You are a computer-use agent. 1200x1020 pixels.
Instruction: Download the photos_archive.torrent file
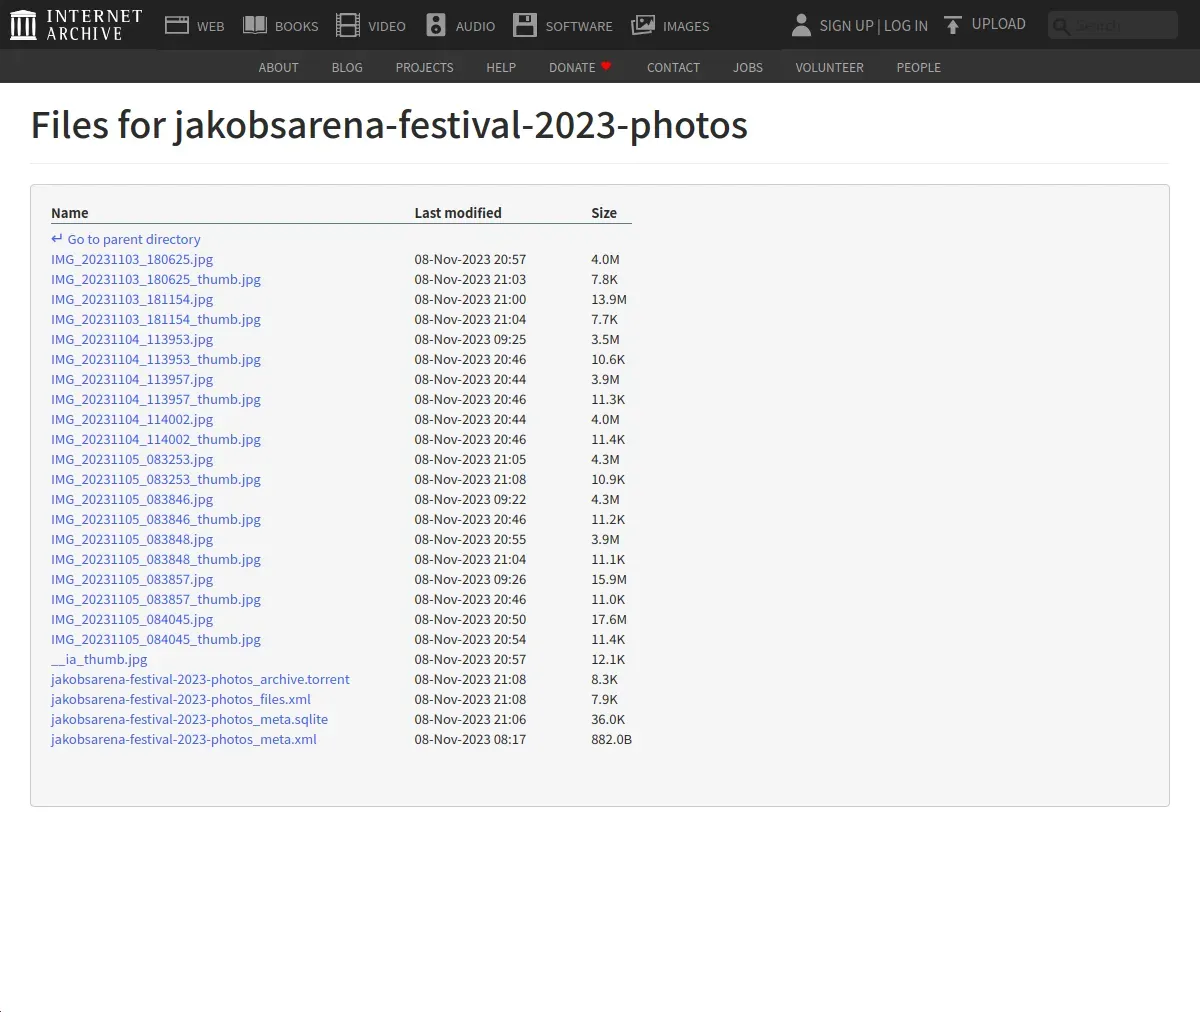pos(200,679)
